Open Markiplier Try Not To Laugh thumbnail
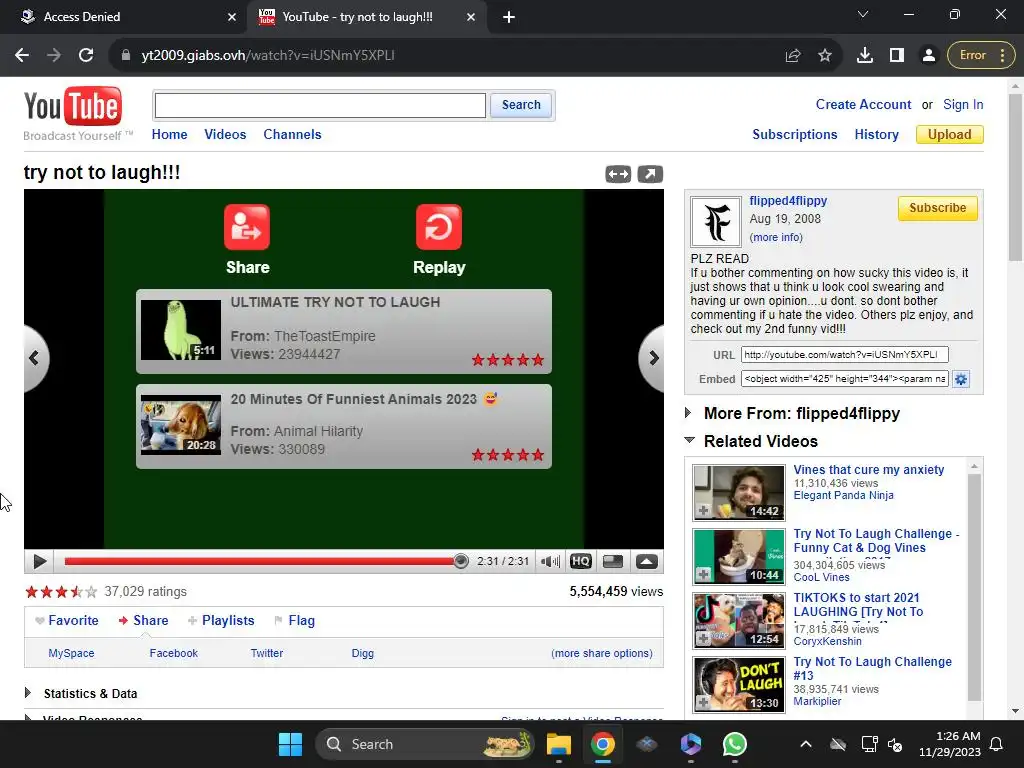The height and width of the screenshot is (768, 1024). click(x=739, y=684)
